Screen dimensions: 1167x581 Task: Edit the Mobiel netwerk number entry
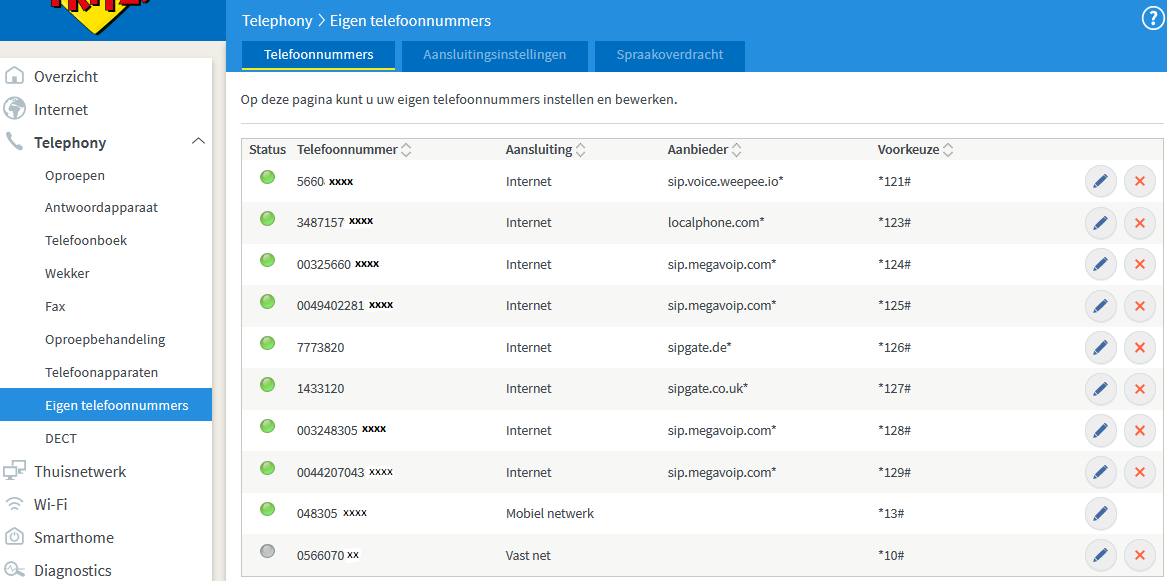(1100, 514)
